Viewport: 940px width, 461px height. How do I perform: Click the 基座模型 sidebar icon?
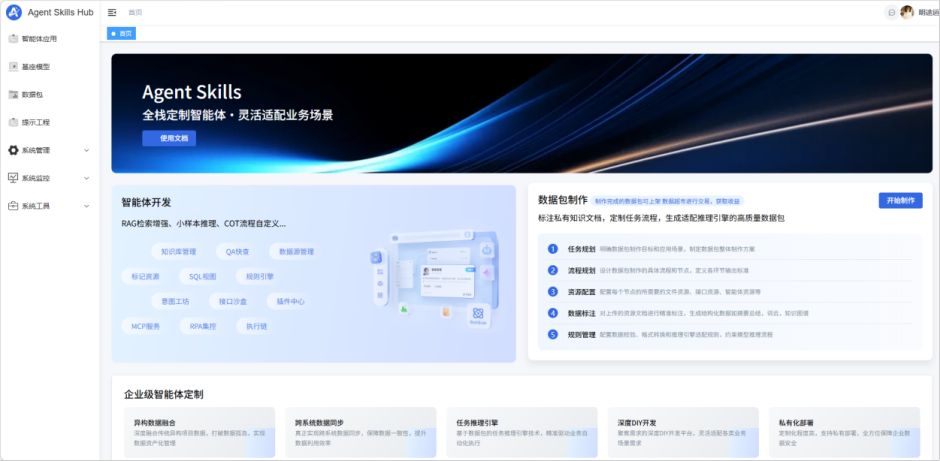click(13, 67)
